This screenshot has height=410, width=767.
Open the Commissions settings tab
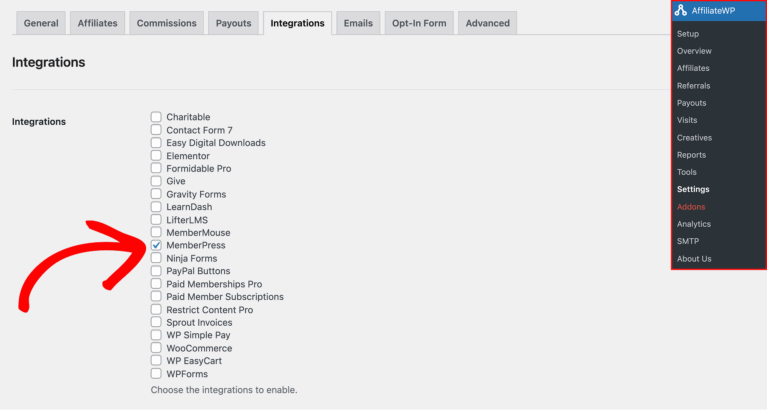(166, 23)
